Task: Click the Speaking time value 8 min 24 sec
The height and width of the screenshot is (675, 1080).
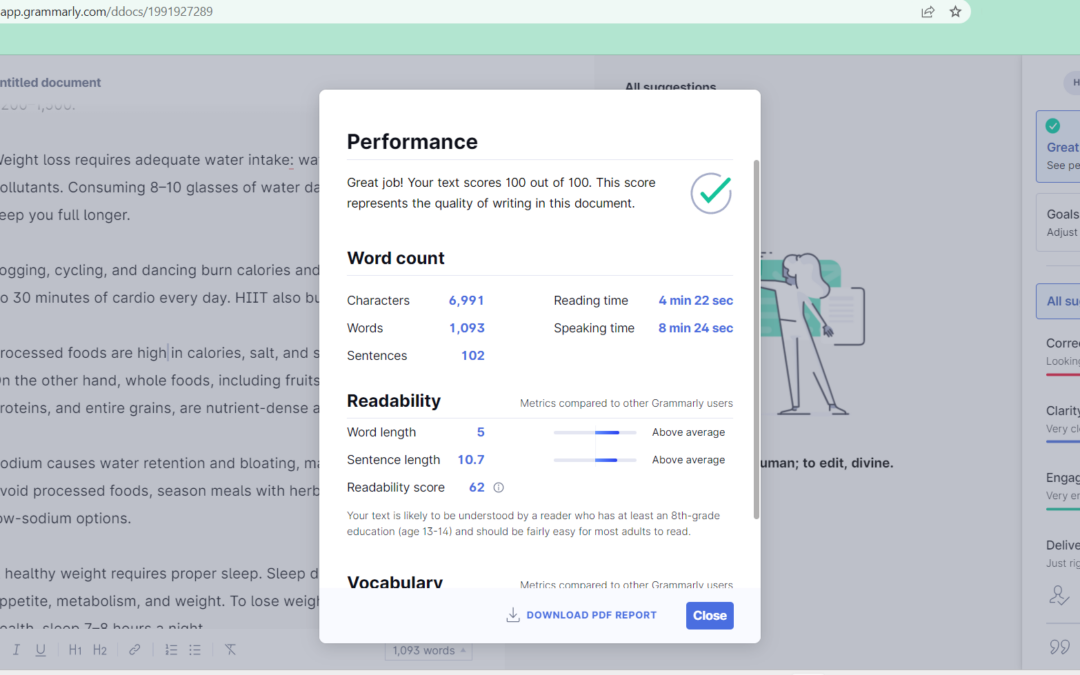Action: click(x=696, y=328)
